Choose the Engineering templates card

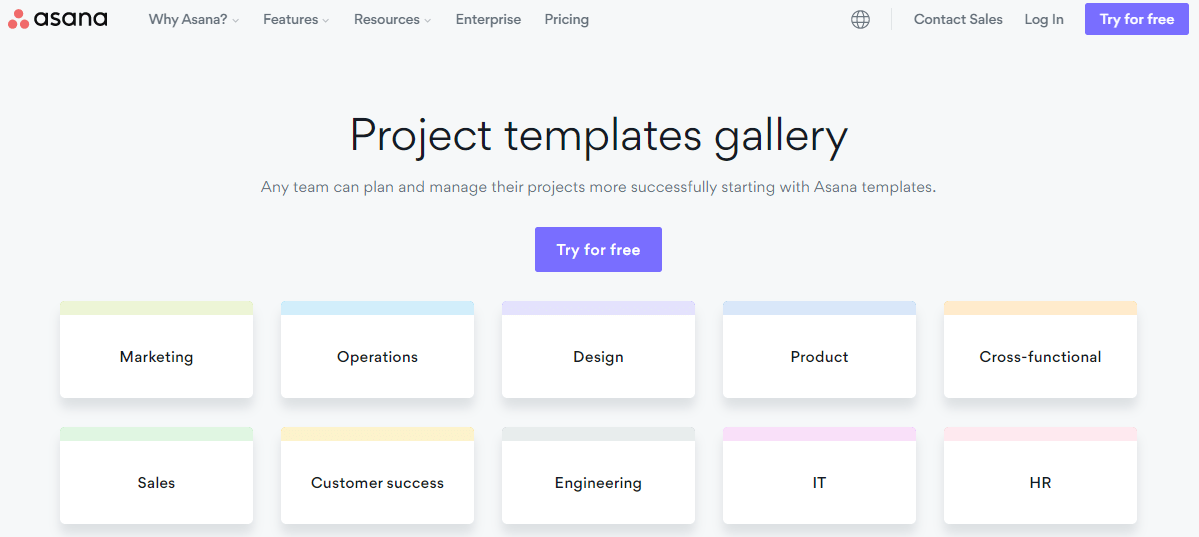pos(598,476)
